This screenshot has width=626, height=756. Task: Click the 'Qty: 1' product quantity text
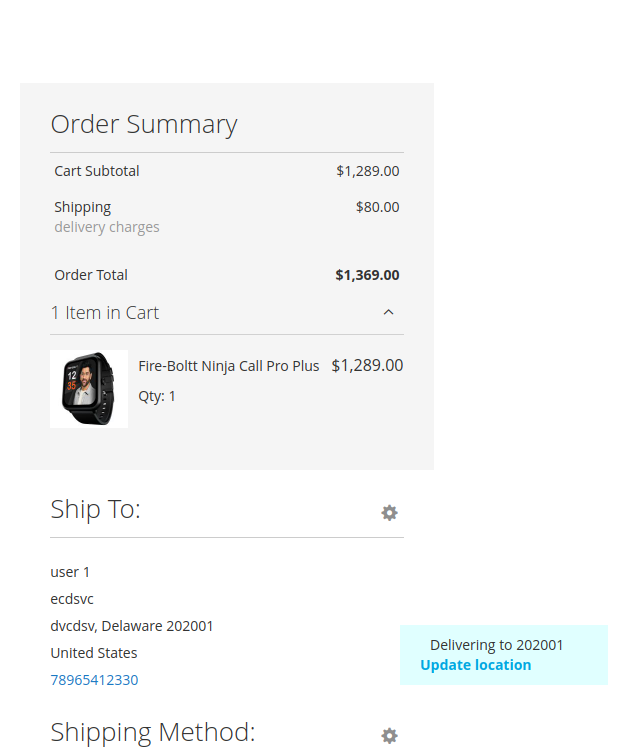pyautogui.click(x=157, y=396)
